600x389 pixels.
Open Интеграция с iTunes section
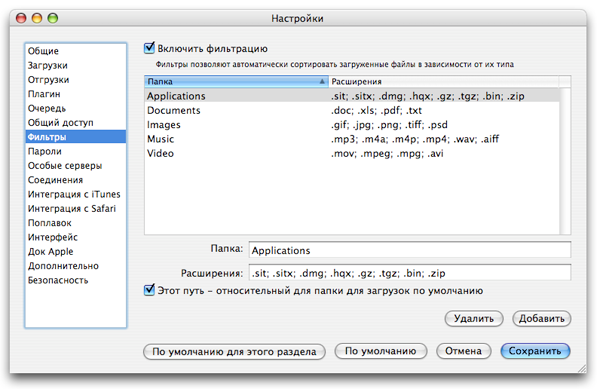75,194
